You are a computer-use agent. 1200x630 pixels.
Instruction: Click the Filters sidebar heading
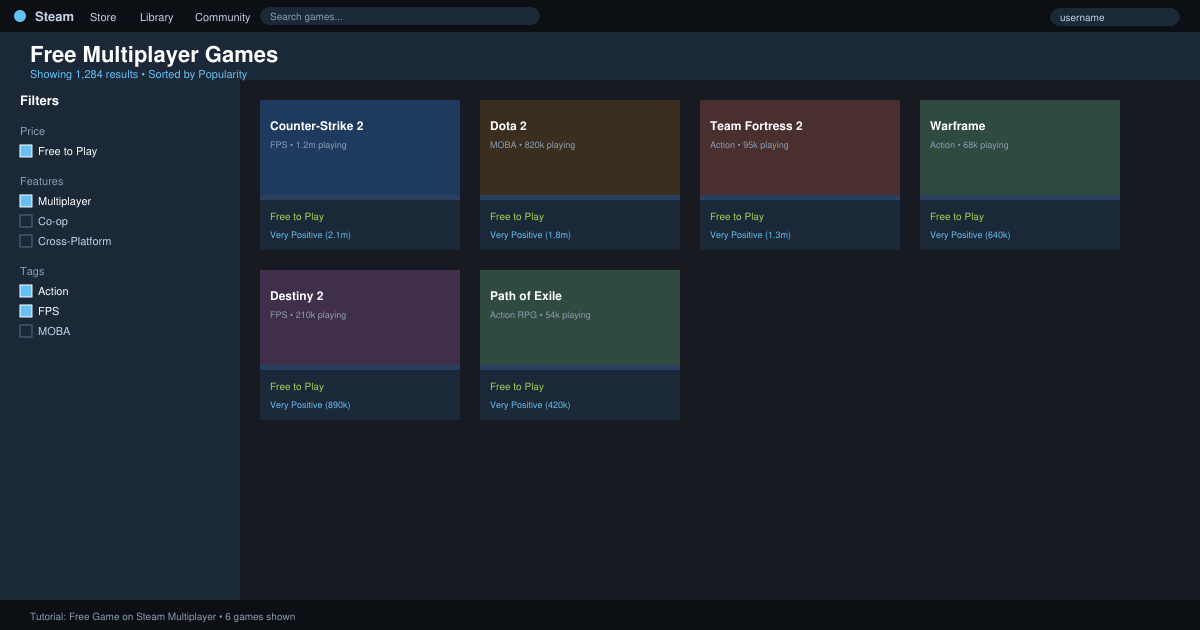click(39, 101)
